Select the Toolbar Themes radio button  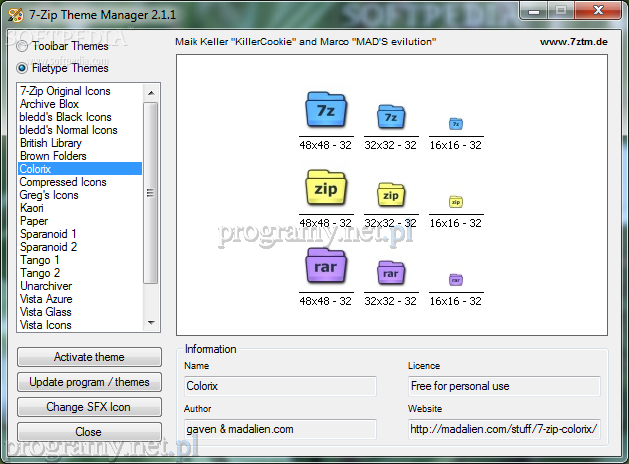[22, 46]
